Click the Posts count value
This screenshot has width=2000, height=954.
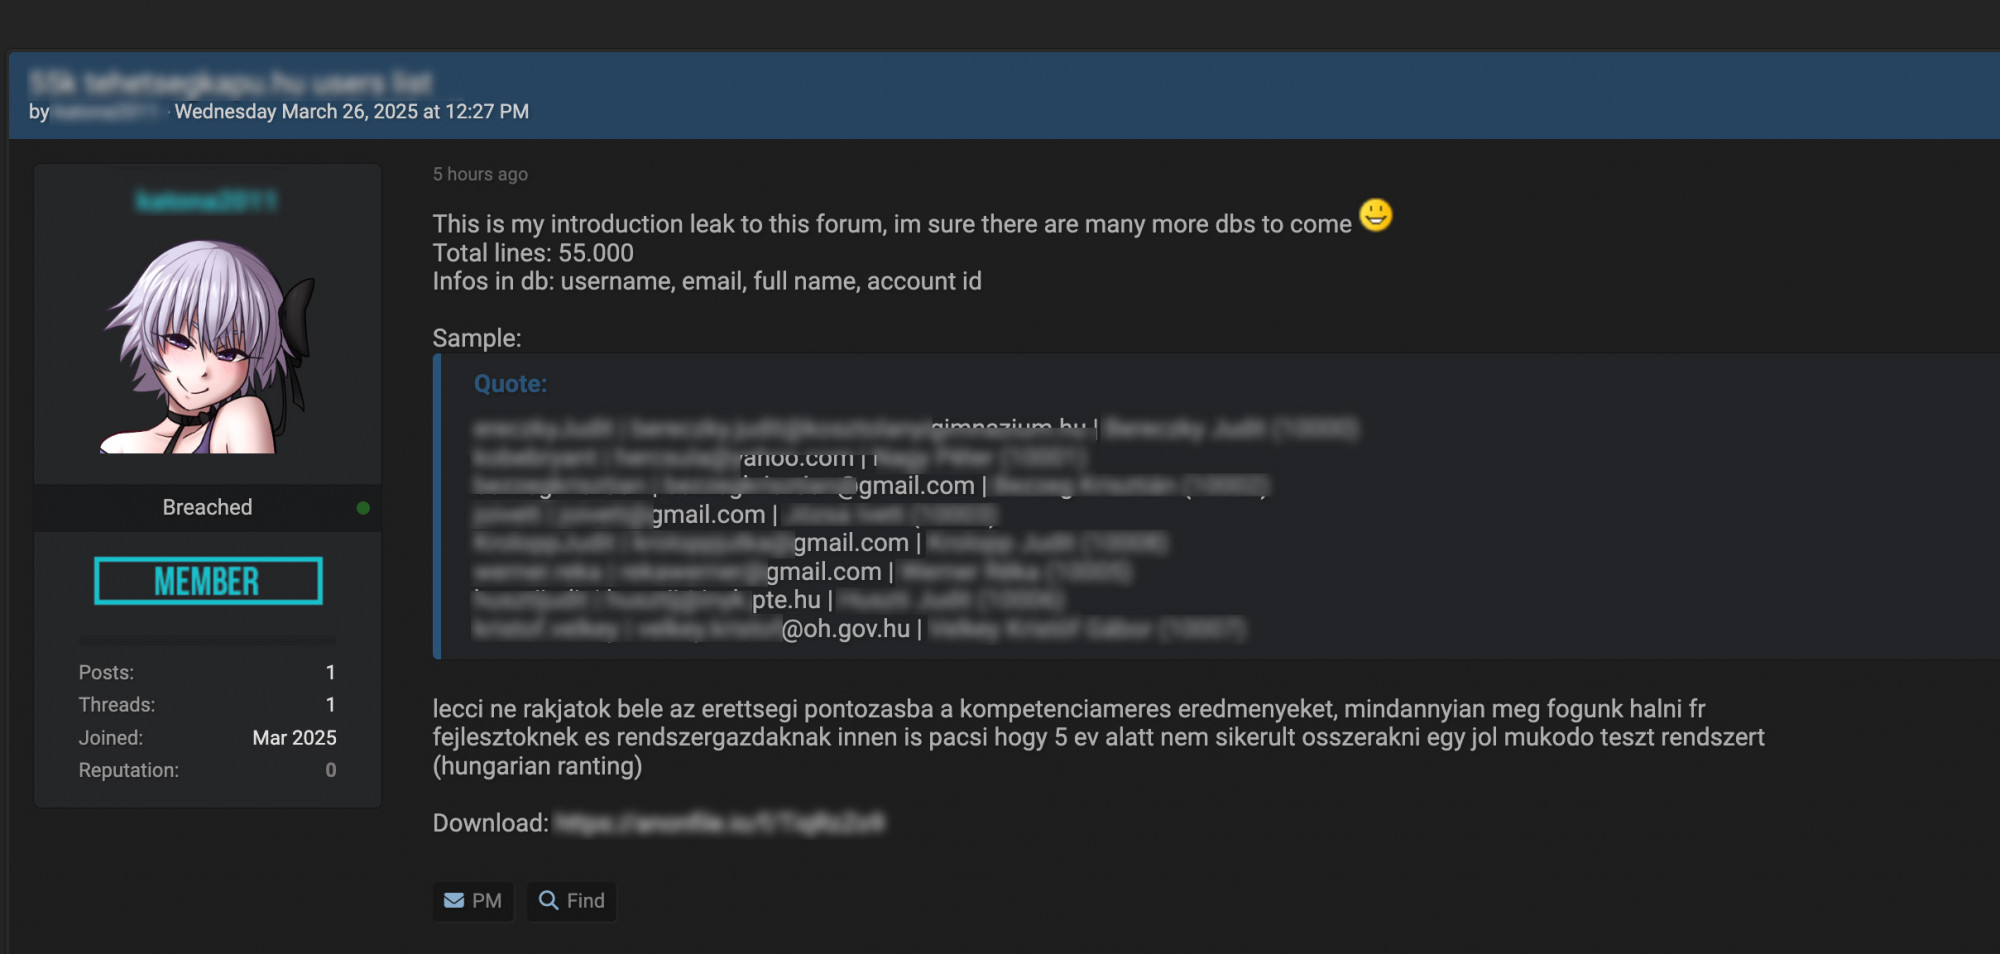tap(331, 673)
